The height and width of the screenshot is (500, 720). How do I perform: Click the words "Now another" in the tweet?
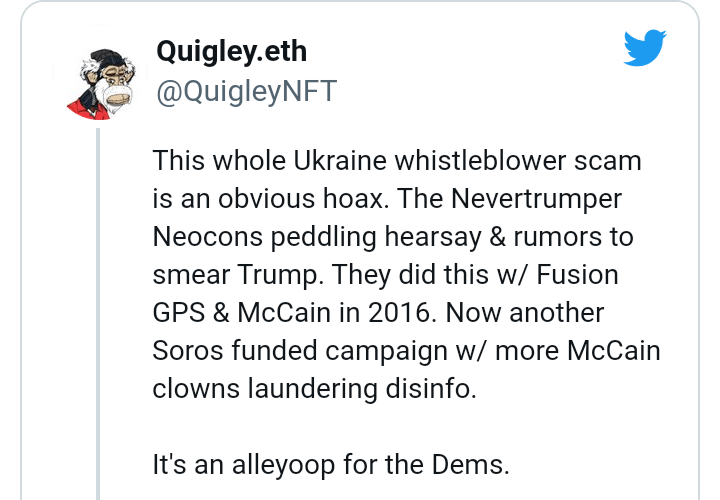[525, 313]
